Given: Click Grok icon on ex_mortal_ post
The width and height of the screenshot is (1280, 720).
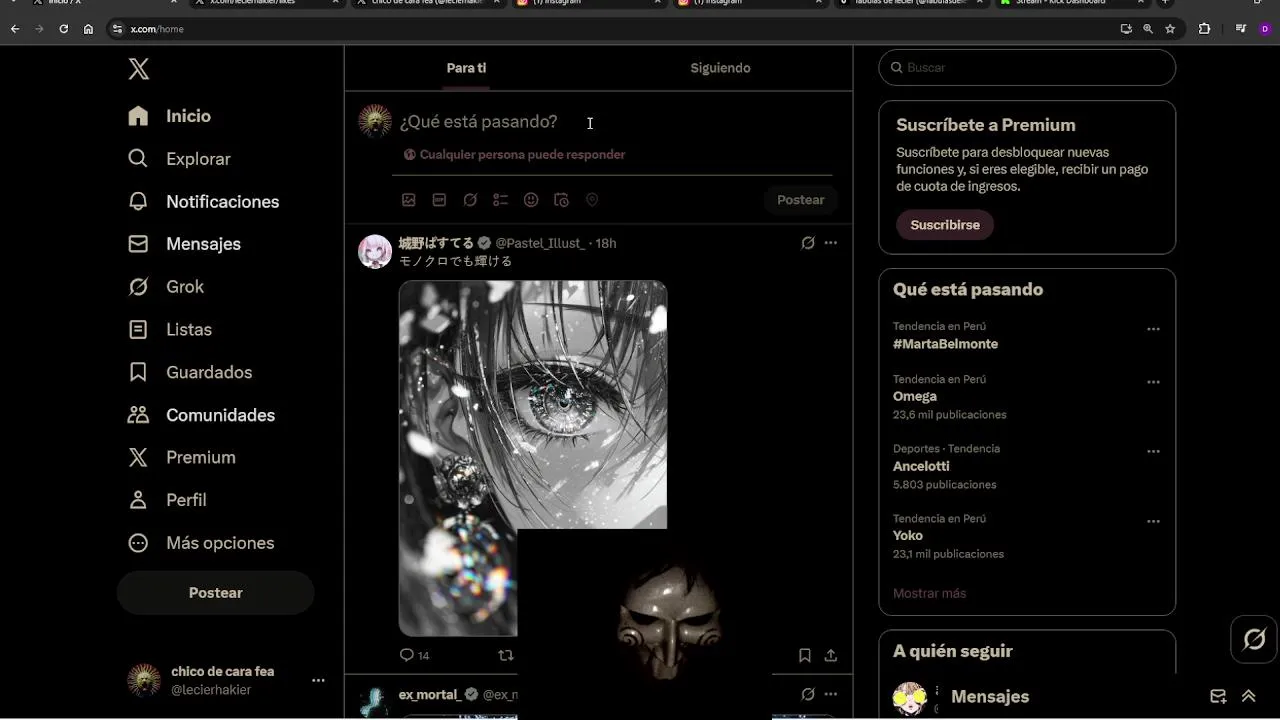Looking at the screenshot, I should click(808, 694).
